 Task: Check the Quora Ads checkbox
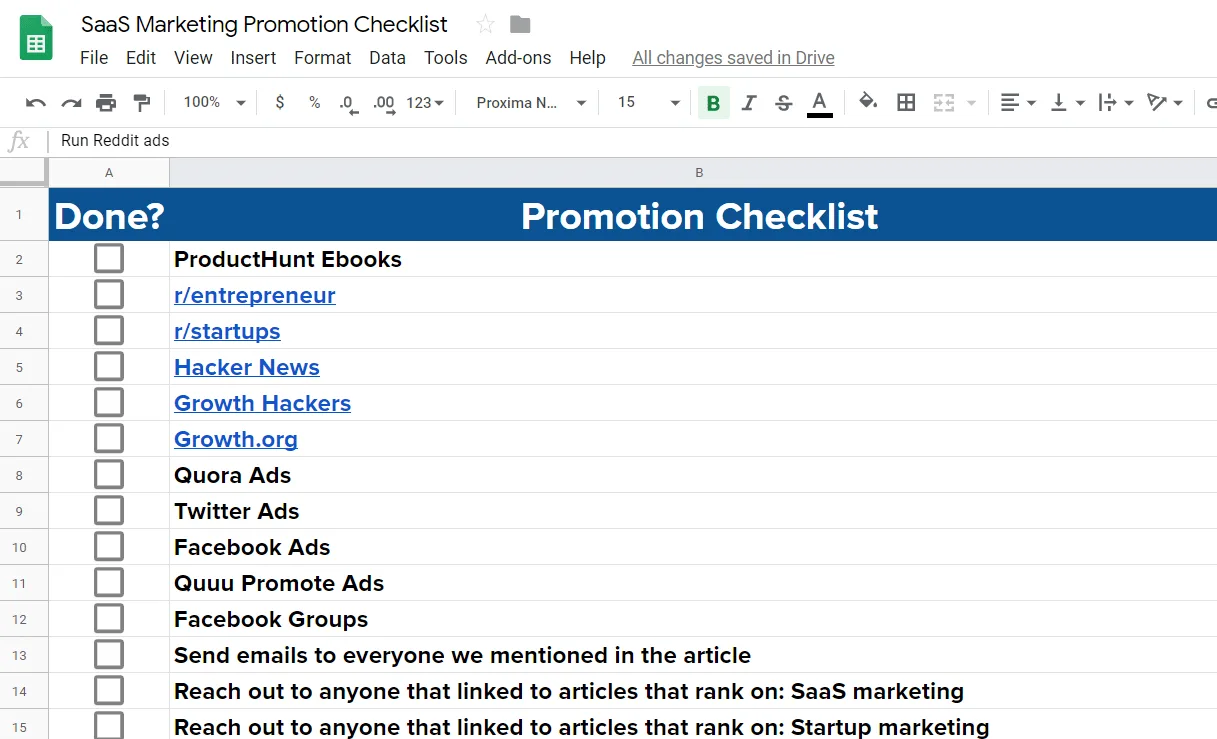(x=109, y=475)
